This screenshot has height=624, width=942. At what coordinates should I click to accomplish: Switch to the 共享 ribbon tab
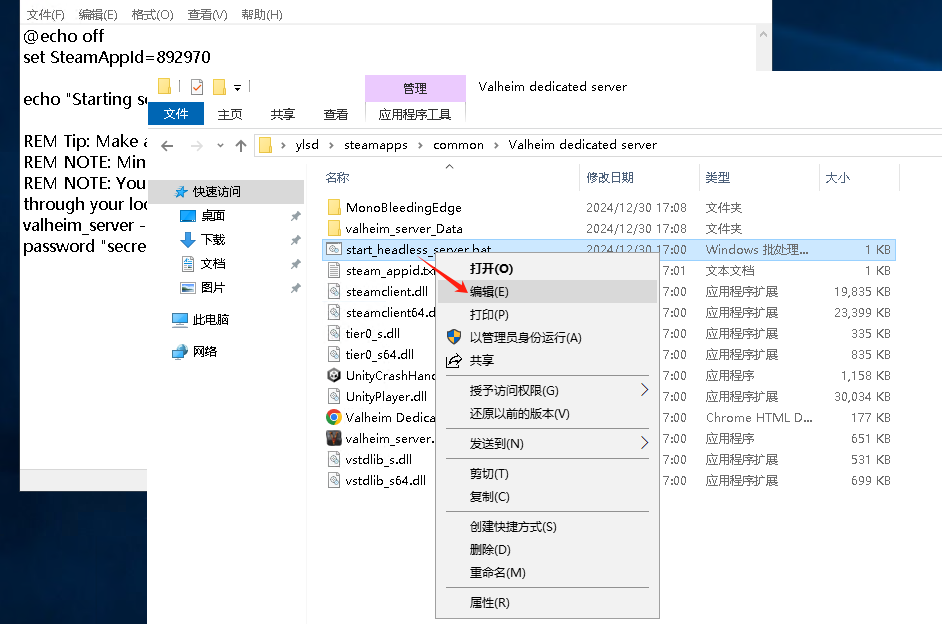coord(282,114)
